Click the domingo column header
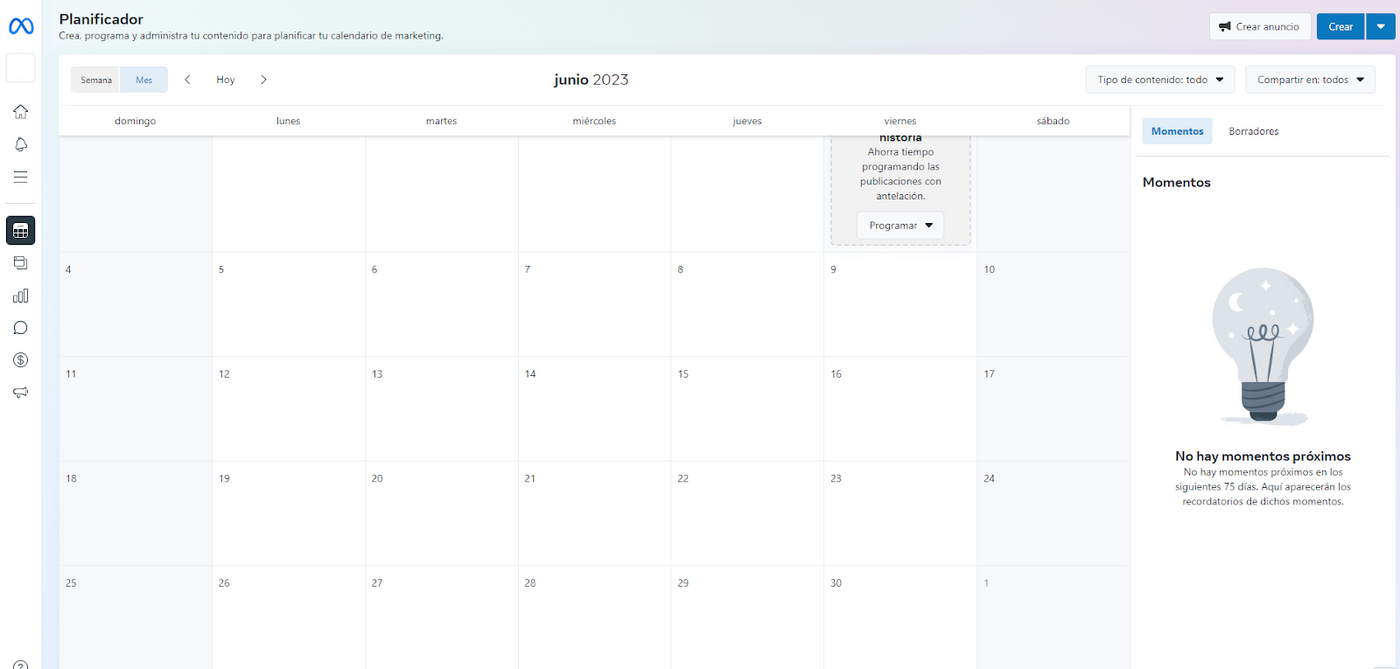The width and height of the screenshot is (1400, 669). coord(135,121)
